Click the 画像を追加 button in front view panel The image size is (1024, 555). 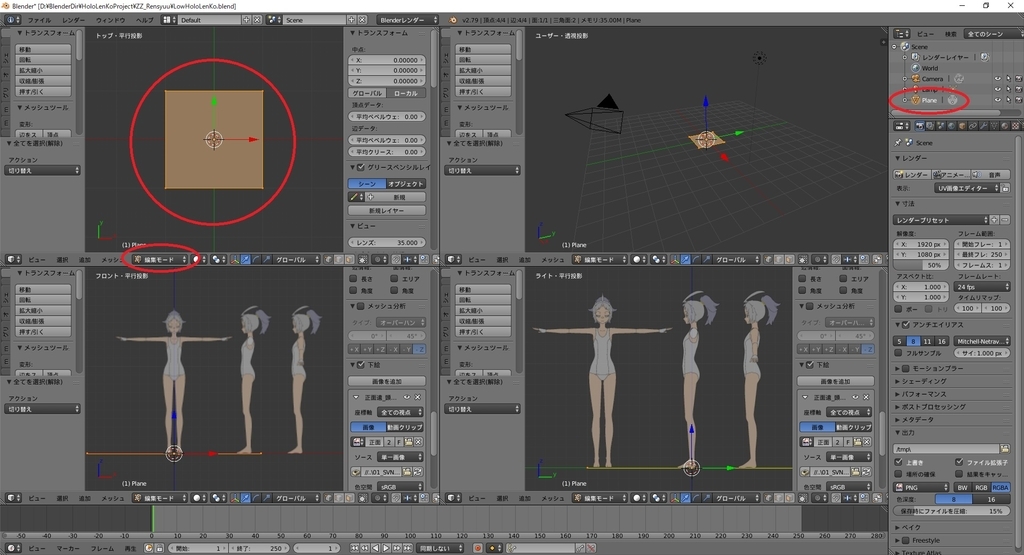tap(387, 381)
